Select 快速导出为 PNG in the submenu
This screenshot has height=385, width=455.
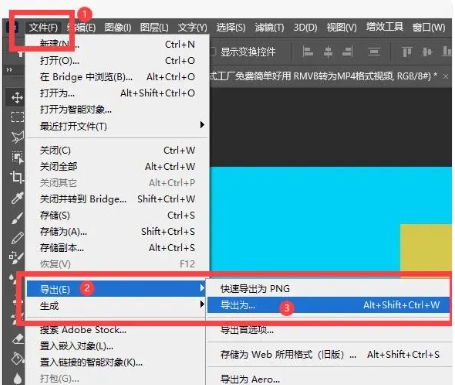[x=328, y=288]
